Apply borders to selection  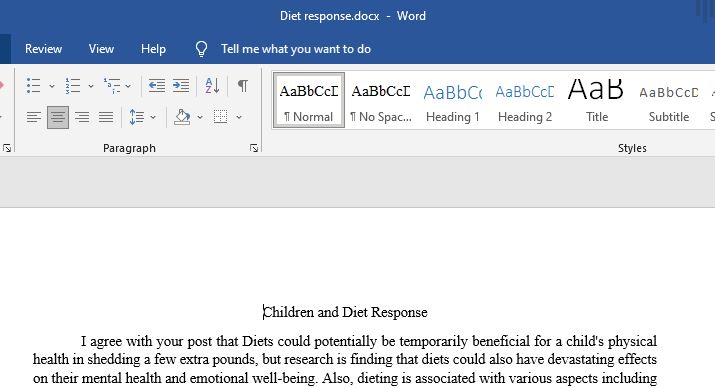[221, 118]
